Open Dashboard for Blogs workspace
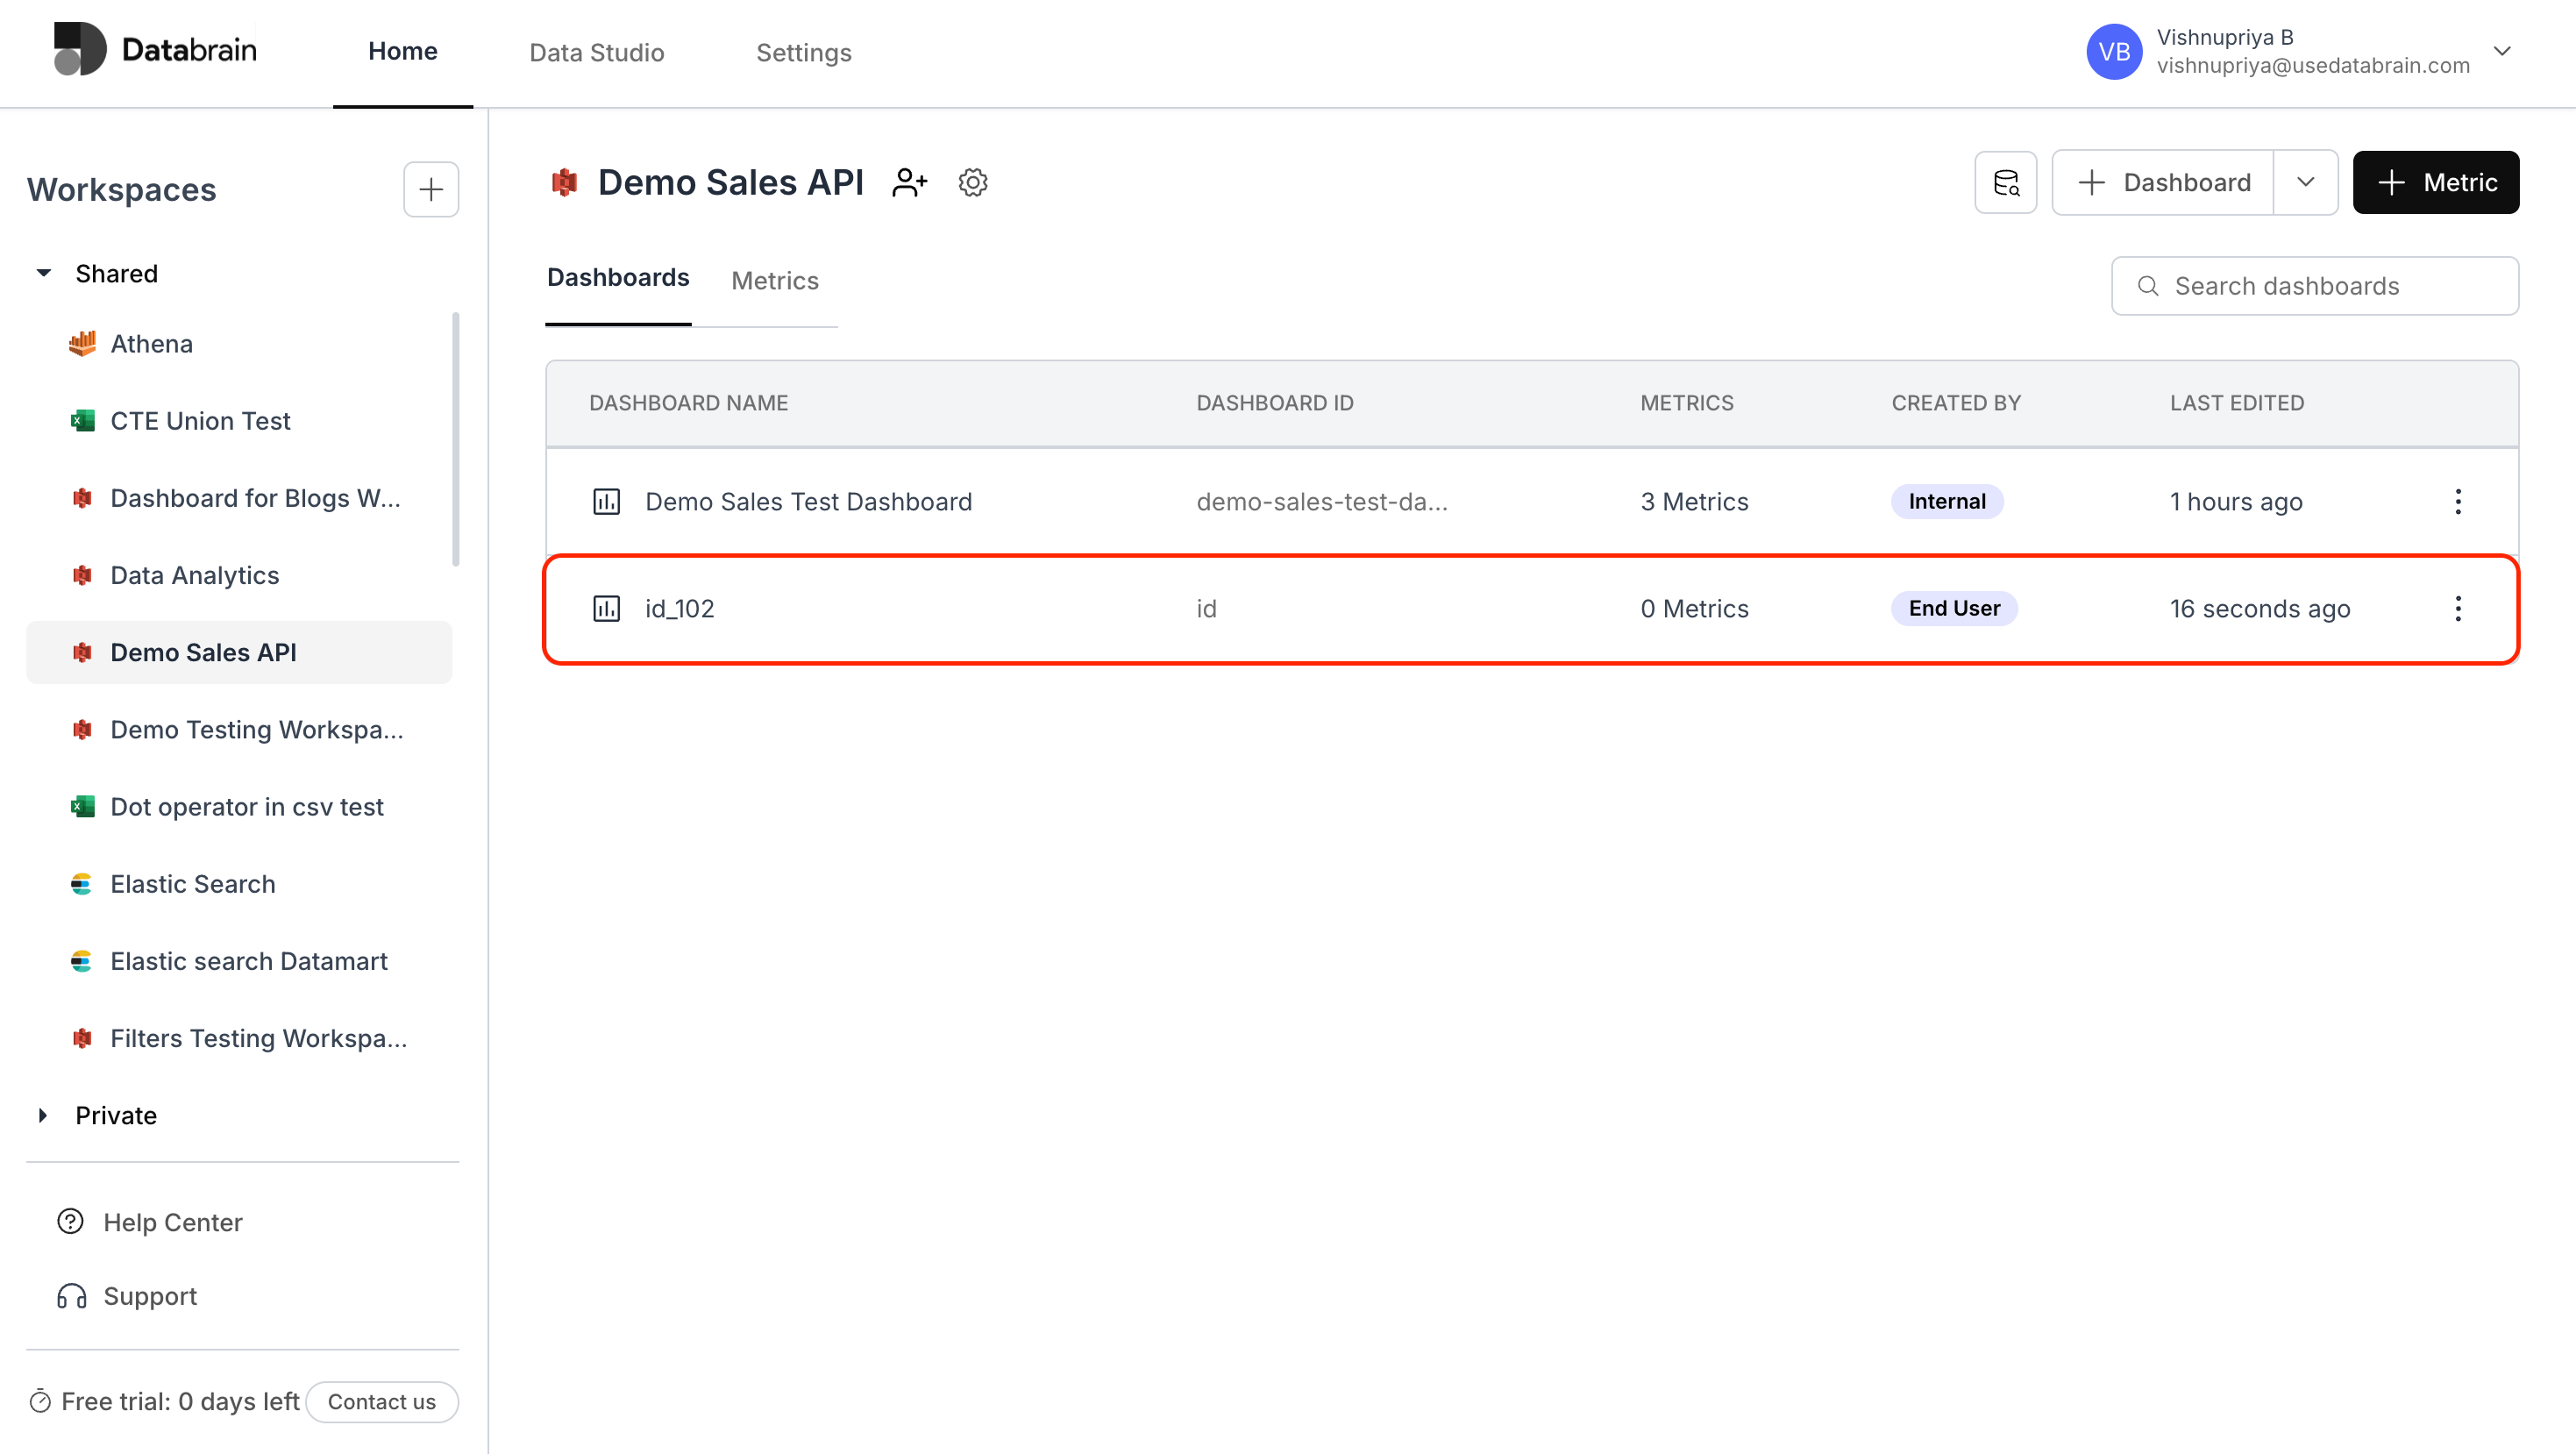The image size is (2576, 1454). (255, 498)
